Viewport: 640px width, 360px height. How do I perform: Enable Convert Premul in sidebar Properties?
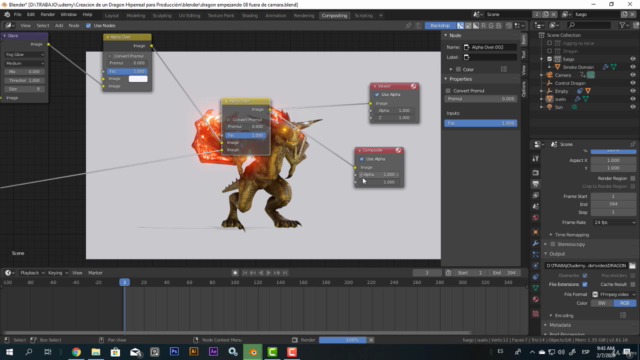tap(448, 91)
